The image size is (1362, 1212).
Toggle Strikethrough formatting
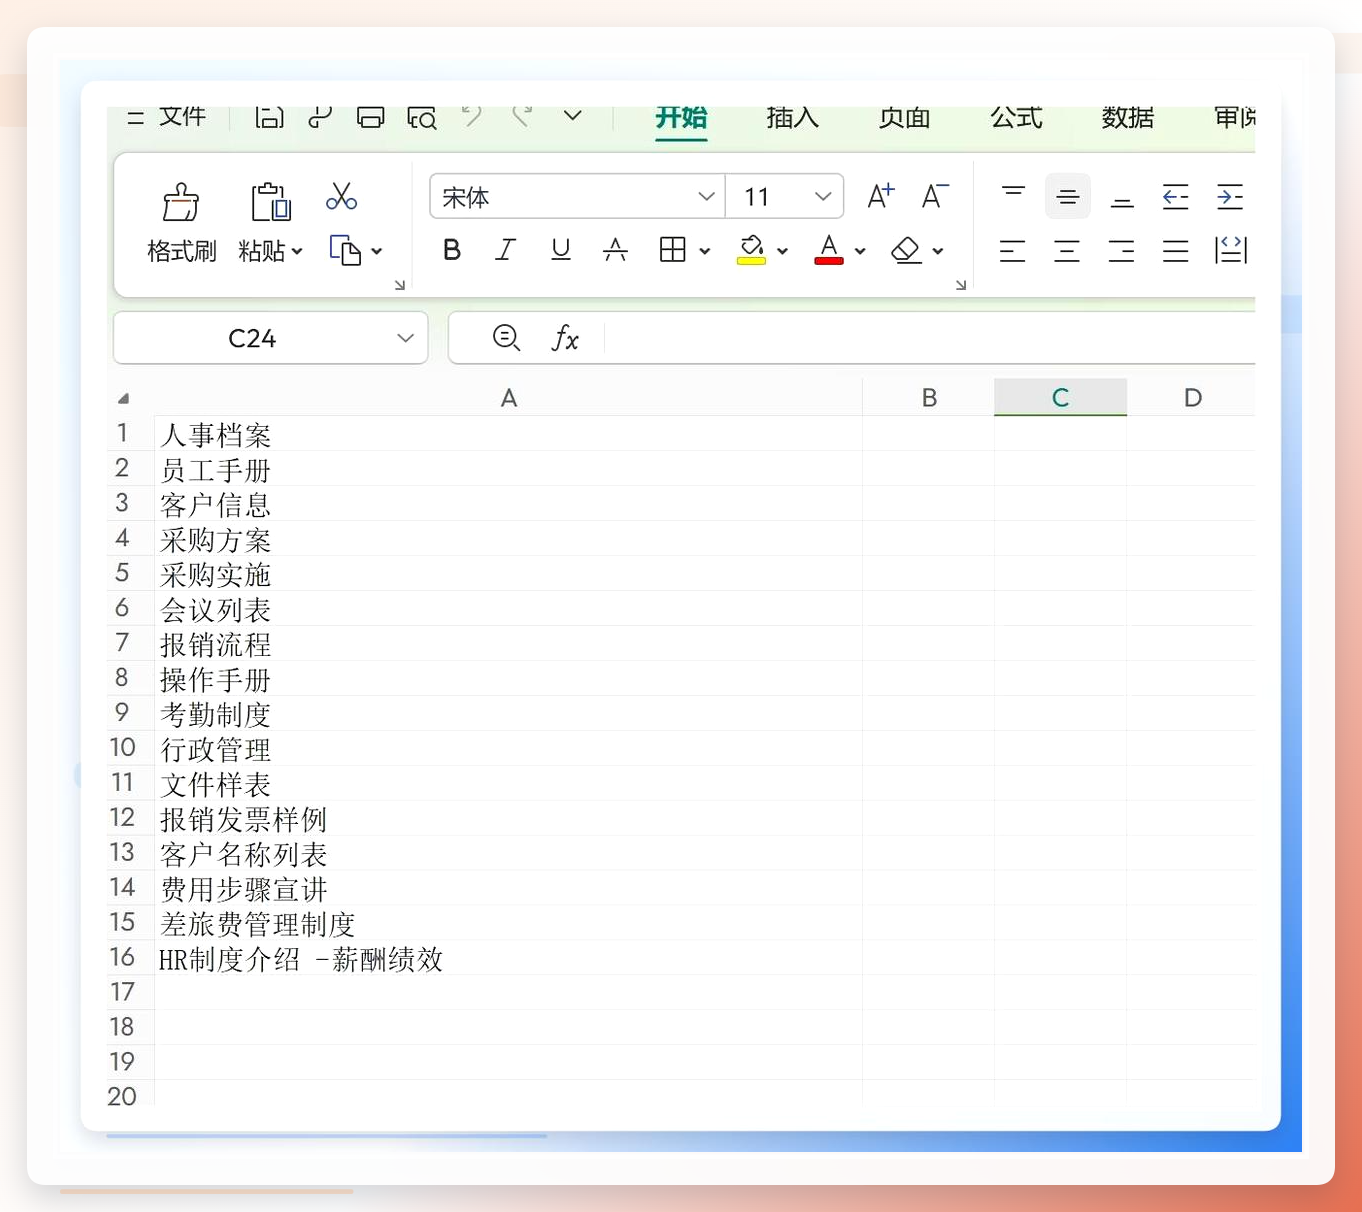tap(615, 250)
